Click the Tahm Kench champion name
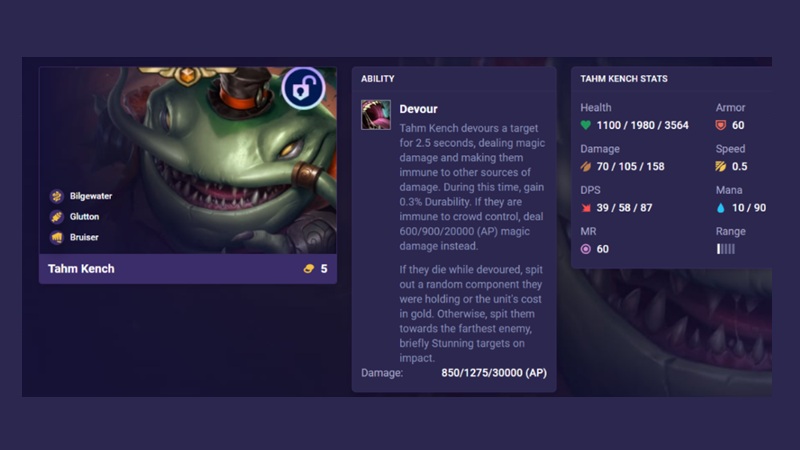800x450 pixels. point(81,269)
